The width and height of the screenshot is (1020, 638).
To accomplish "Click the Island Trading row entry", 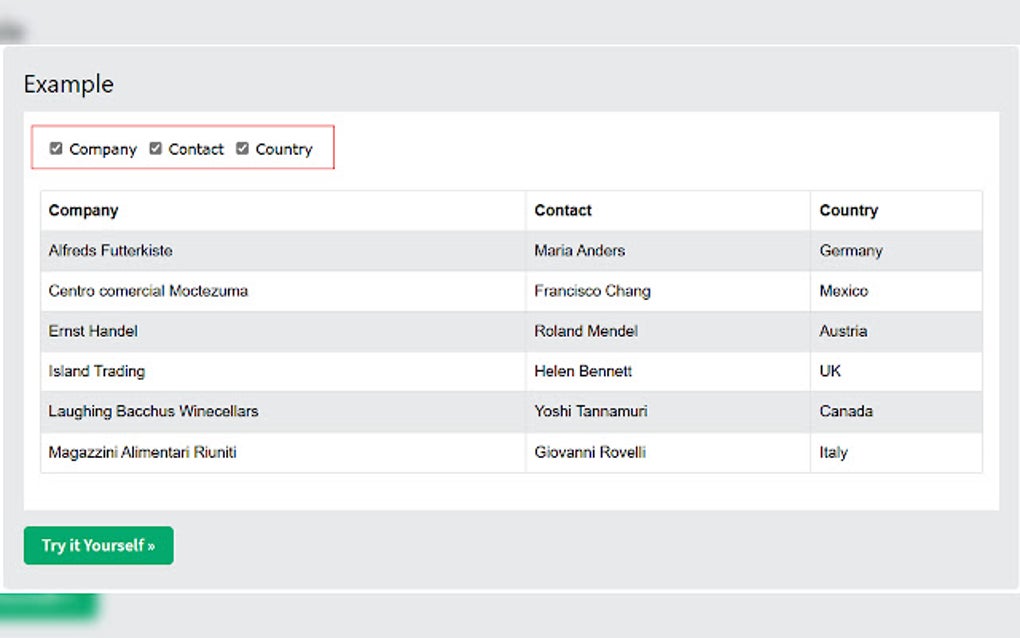I will tap(97, 371).
